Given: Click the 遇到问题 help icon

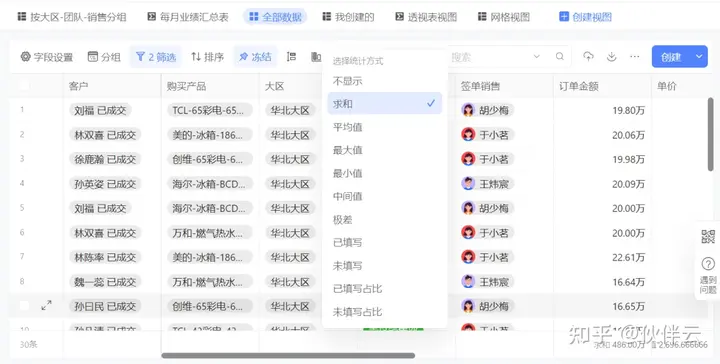Looking at the screenshot, I should (708, 274).
